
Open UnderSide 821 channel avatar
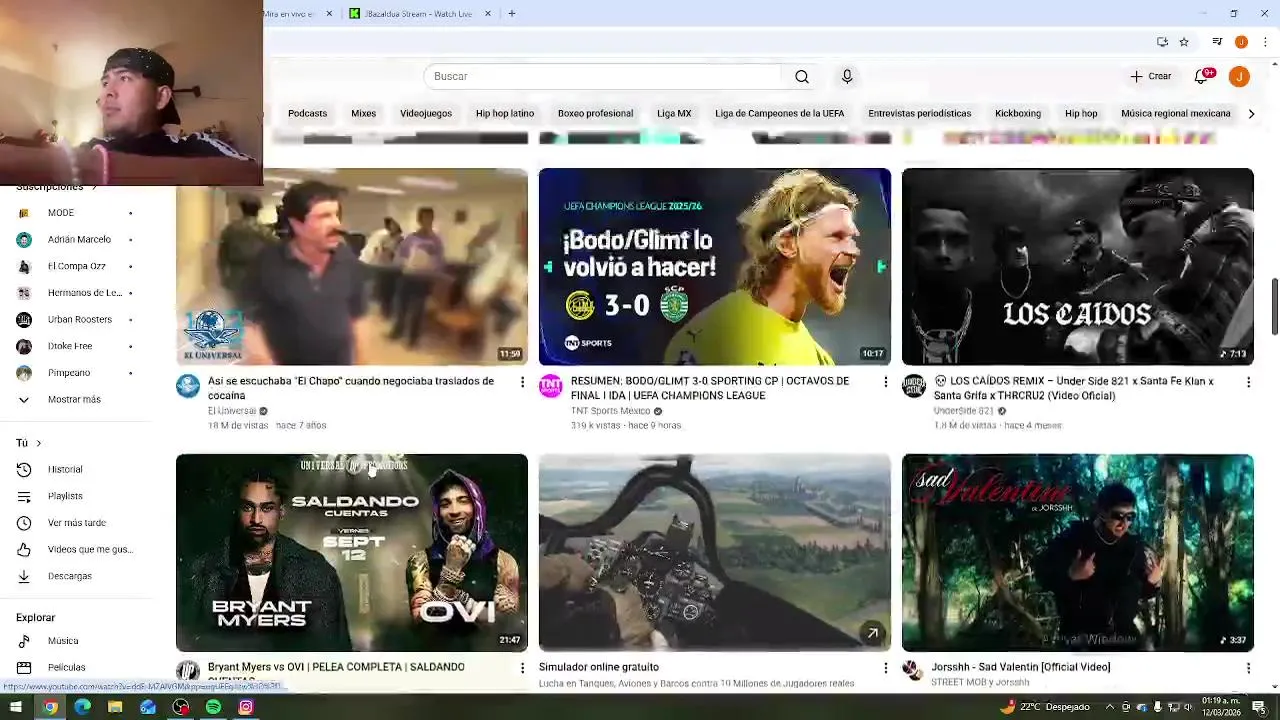click(914, 387)
